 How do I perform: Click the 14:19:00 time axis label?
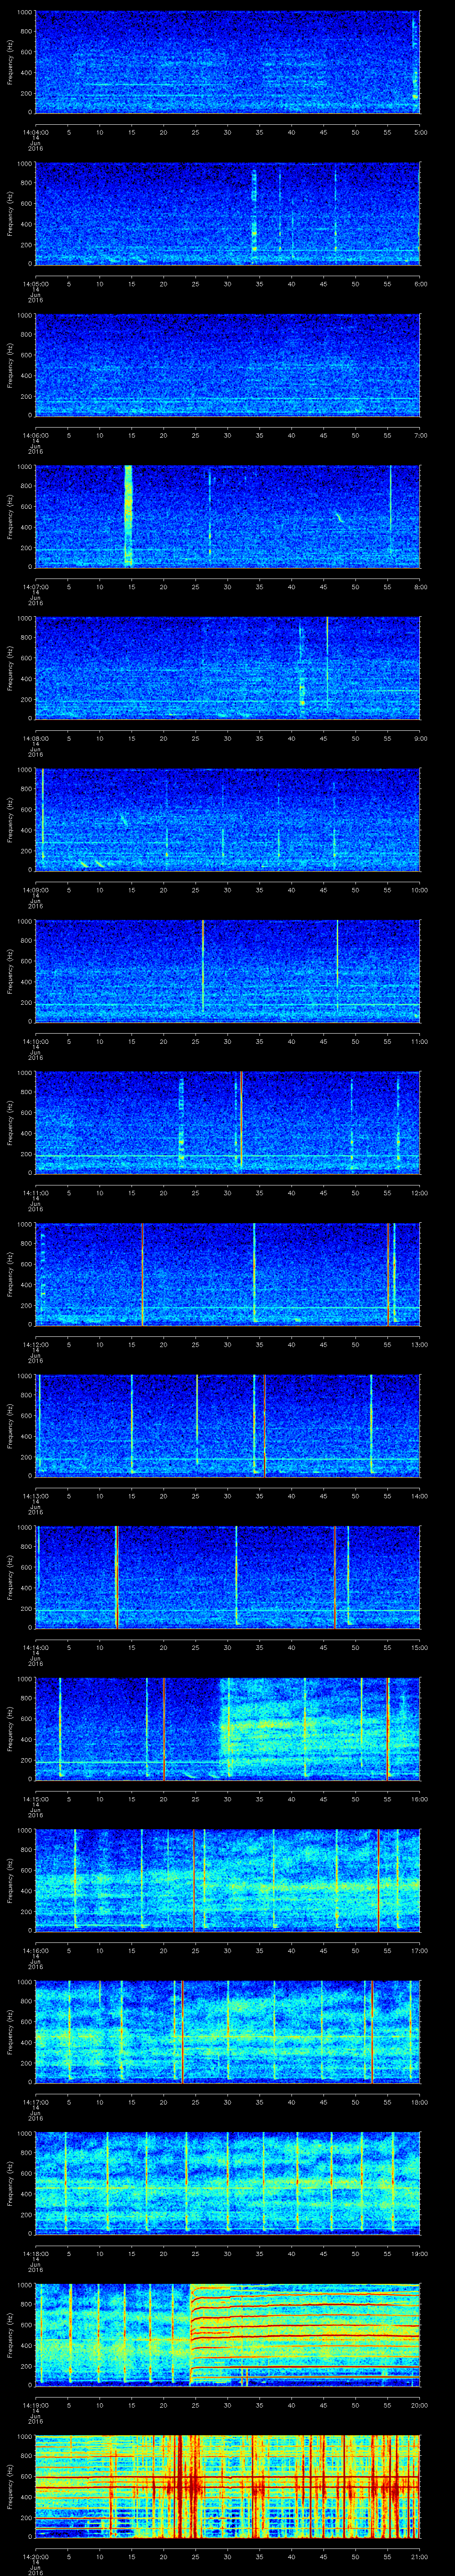tap(36, 2404)
